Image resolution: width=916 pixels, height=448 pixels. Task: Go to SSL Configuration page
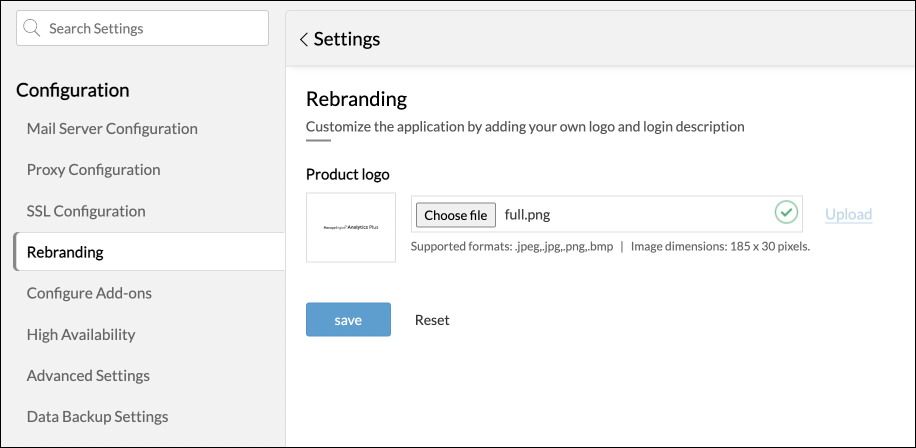(86, 211)
